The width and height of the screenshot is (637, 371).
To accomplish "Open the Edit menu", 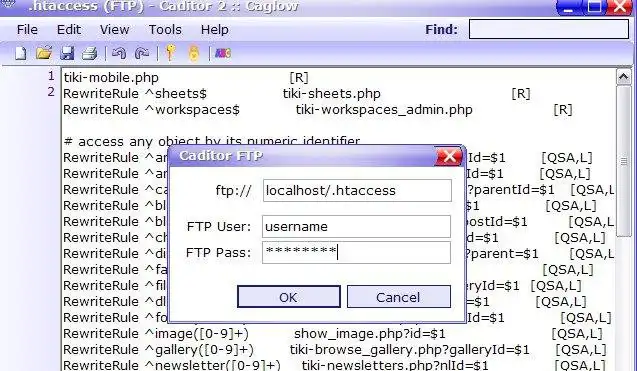I will 69,30.
